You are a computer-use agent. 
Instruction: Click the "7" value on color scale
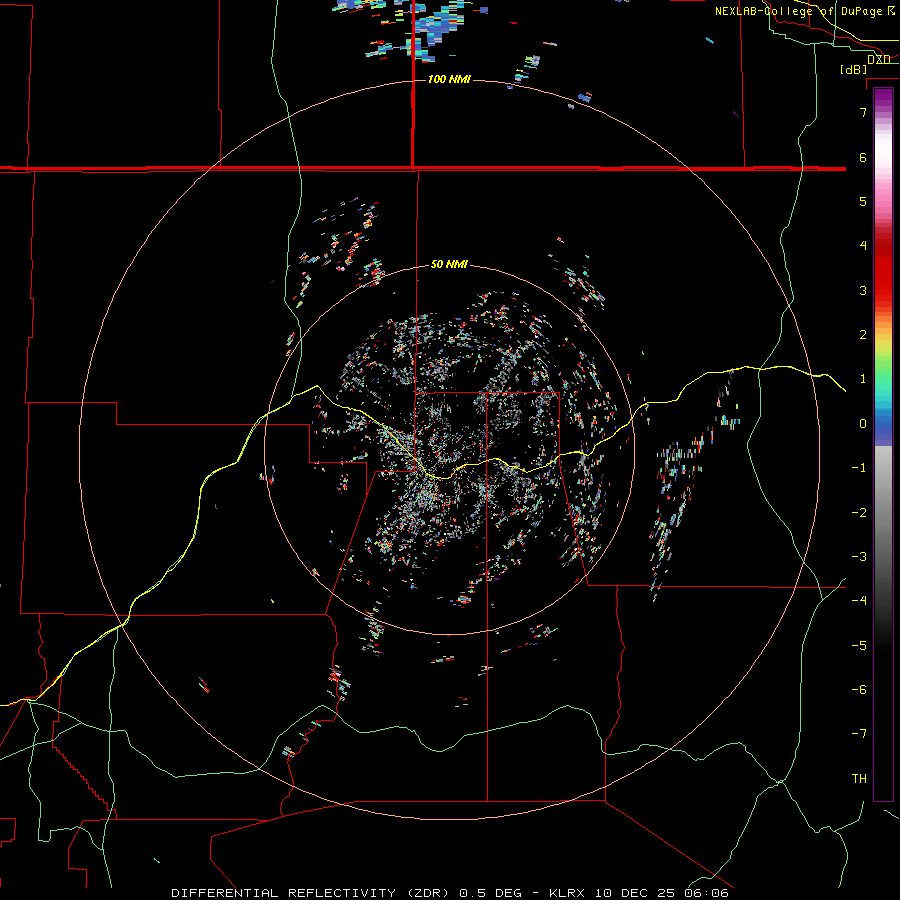pyautogui.click(x=863, y=112)
